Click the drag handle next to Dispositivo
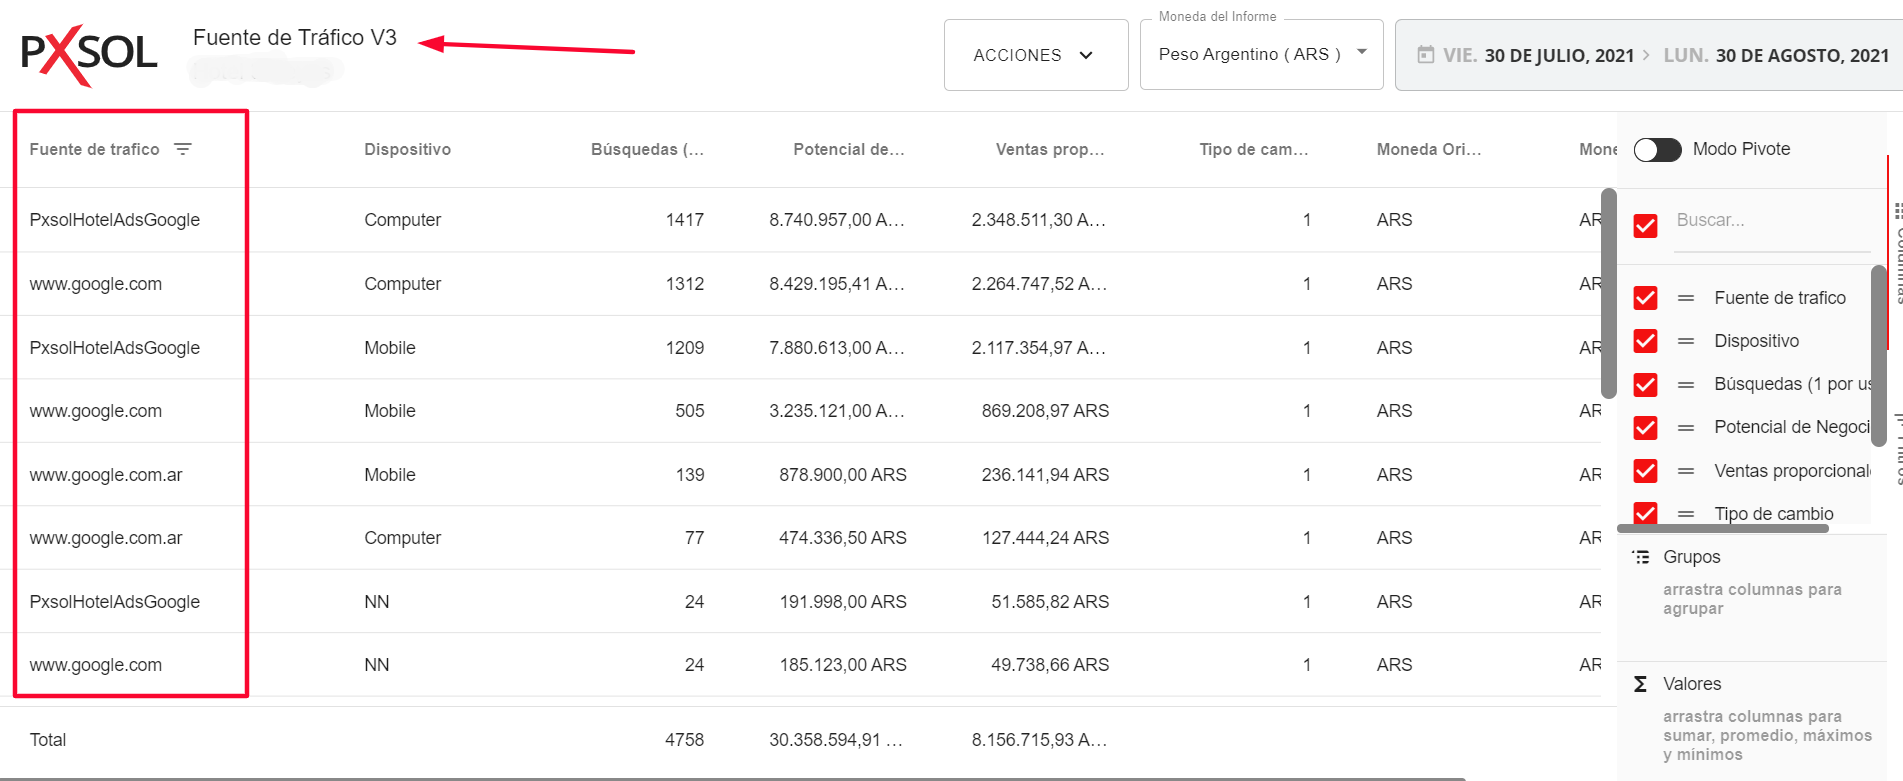Image resolution: width=1903 pixels, height=781 pixels. coord(1686,341)
